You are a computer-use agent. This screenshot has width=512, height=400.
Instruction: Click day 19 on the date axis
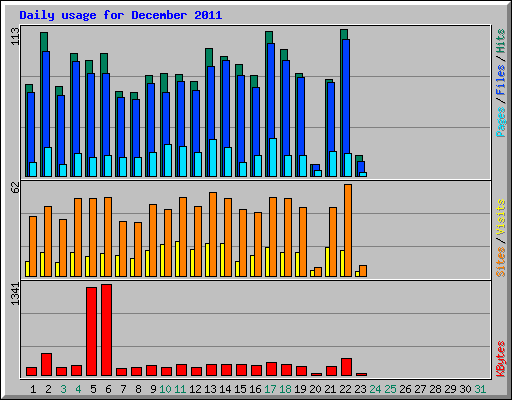[300, 389]
